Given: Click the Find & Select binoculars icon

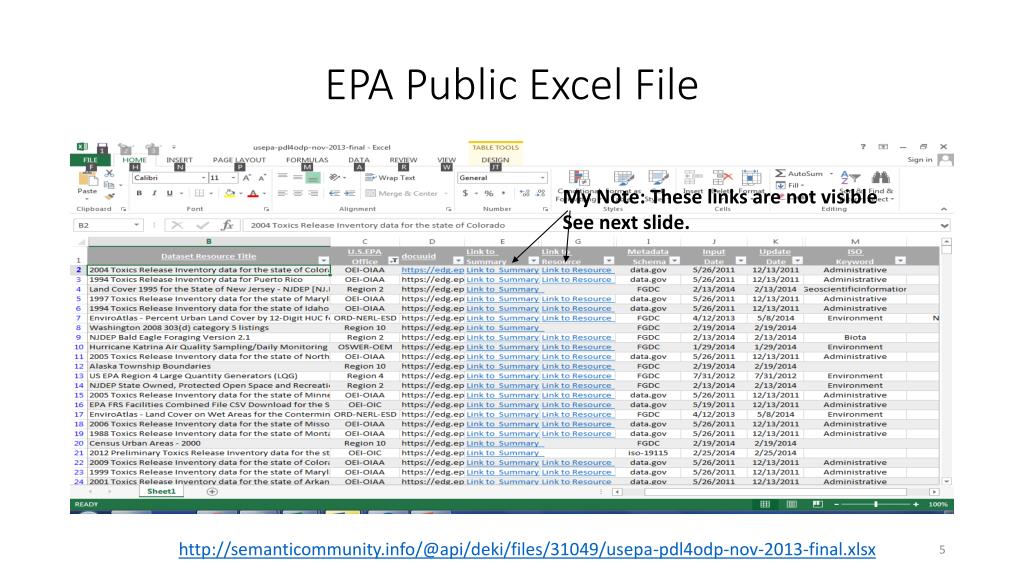Looking at the screenshot, I should coord(880,178).
